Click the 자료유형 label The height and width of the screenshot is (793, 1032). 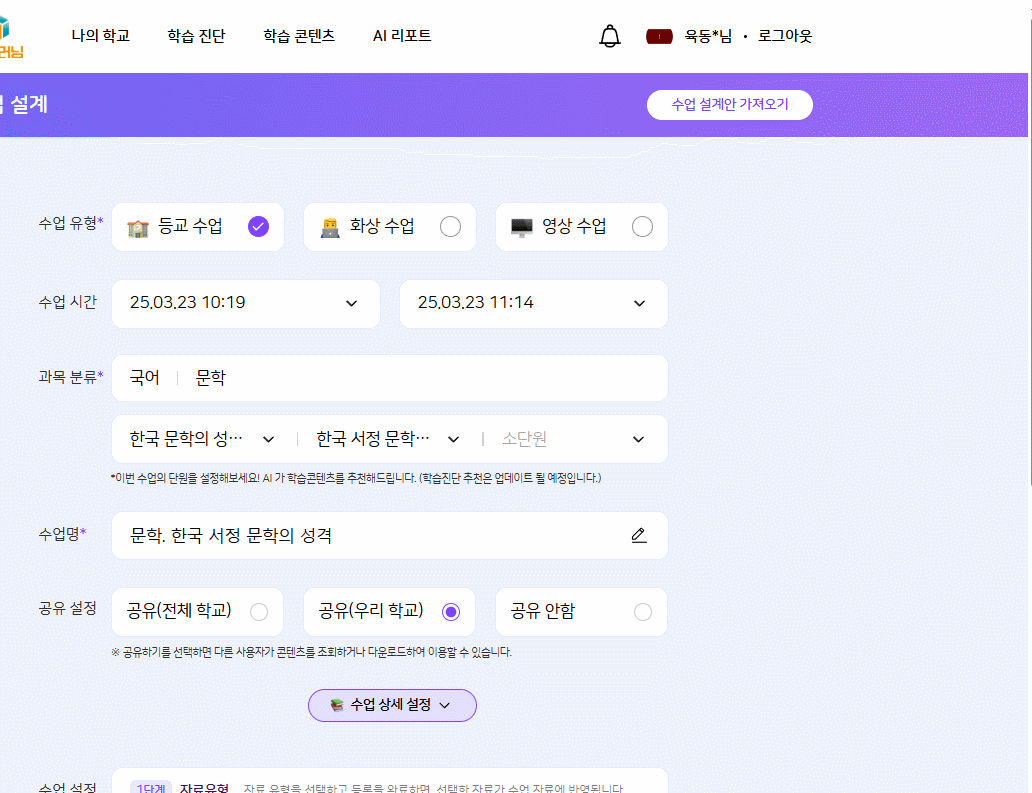[x=204, y=787]
